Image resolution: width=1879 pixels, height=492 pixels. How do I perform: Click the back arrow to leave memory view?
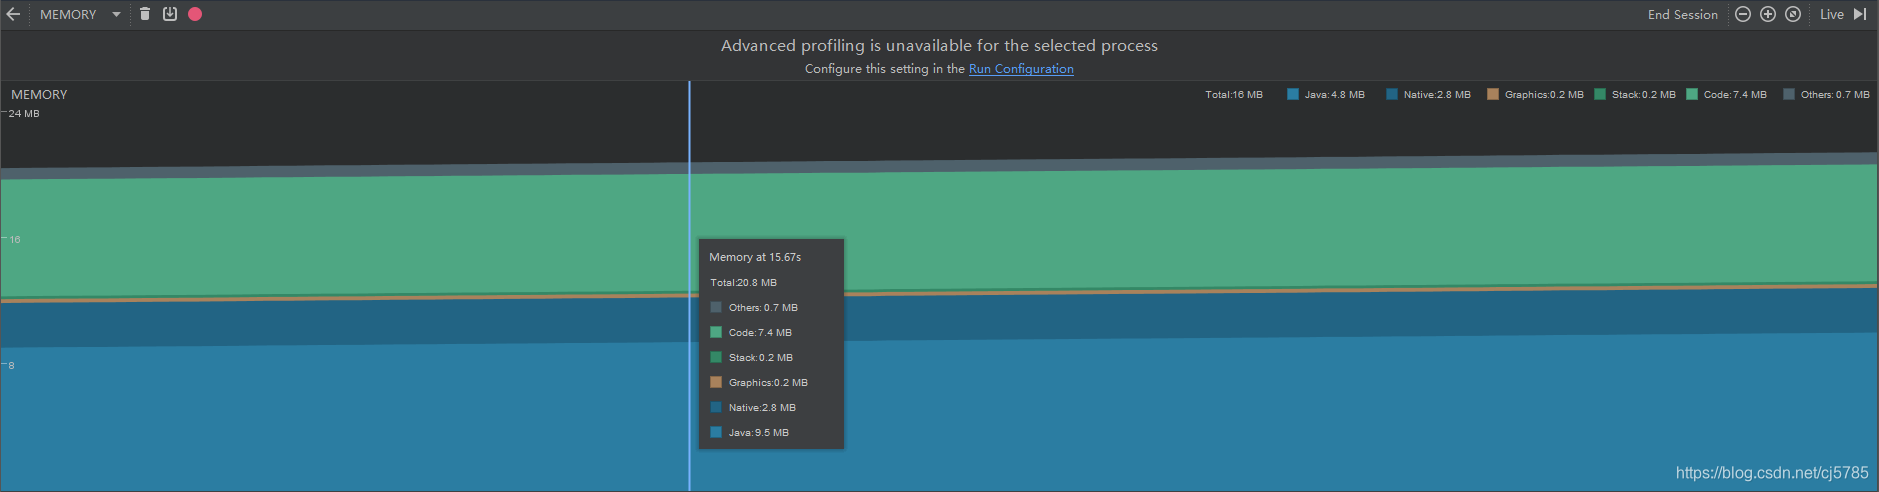[x=13, y=14]
